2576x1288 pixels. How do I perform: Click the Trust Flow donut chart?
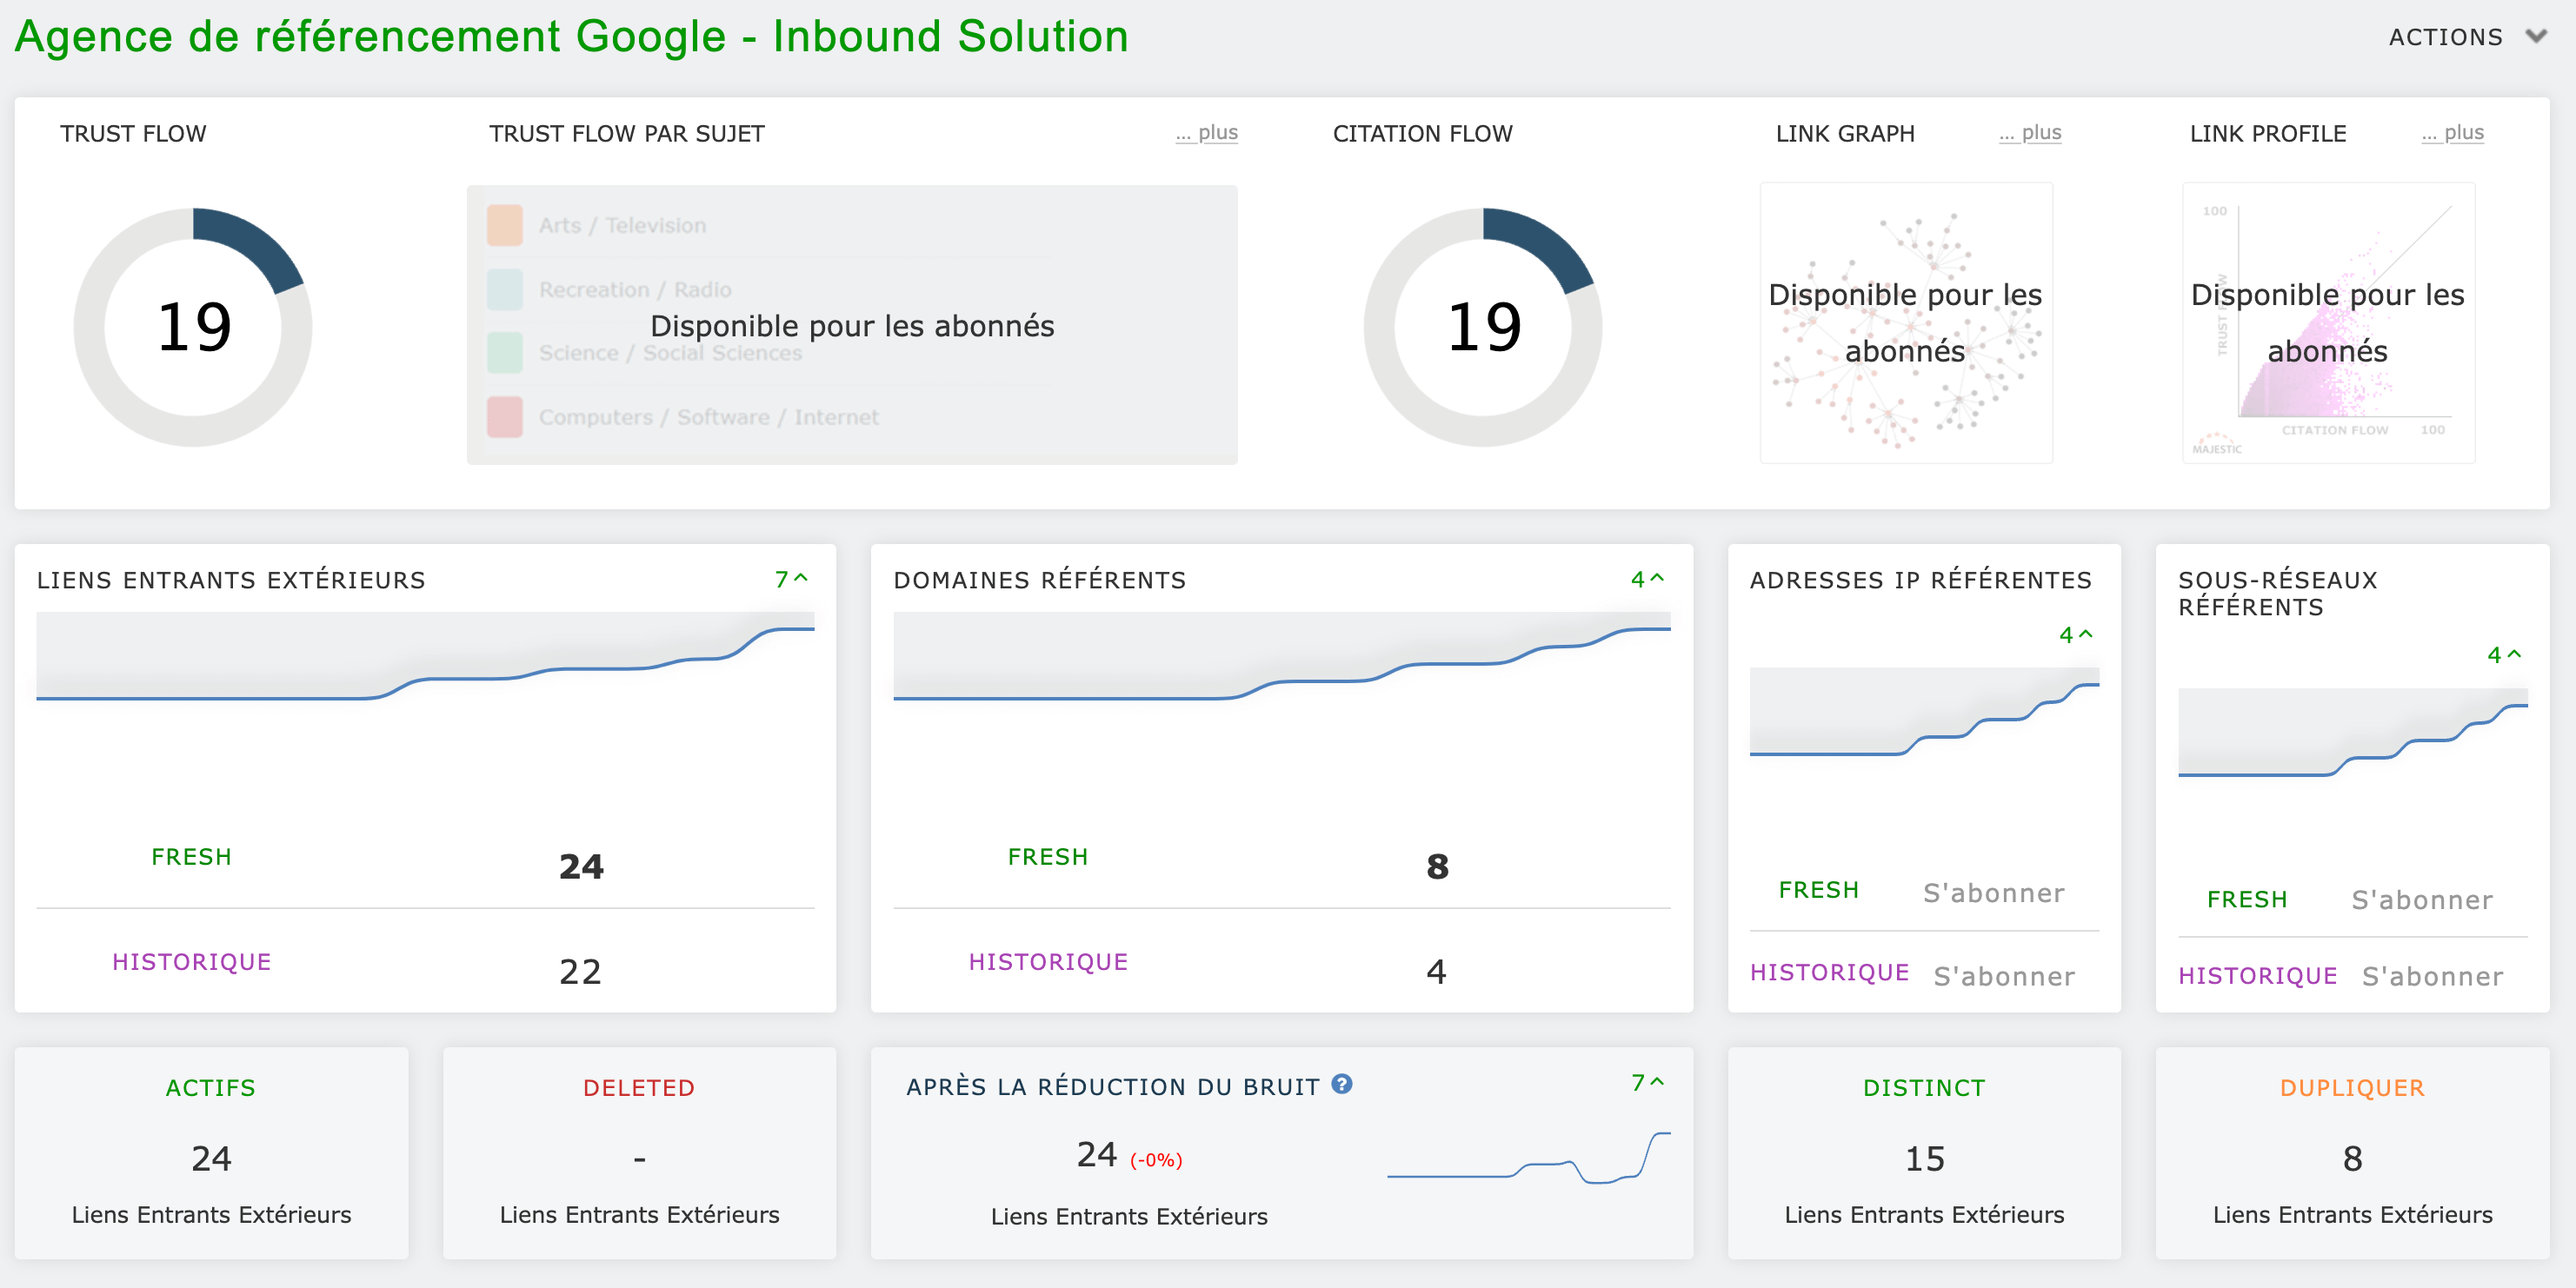(193, 327)
